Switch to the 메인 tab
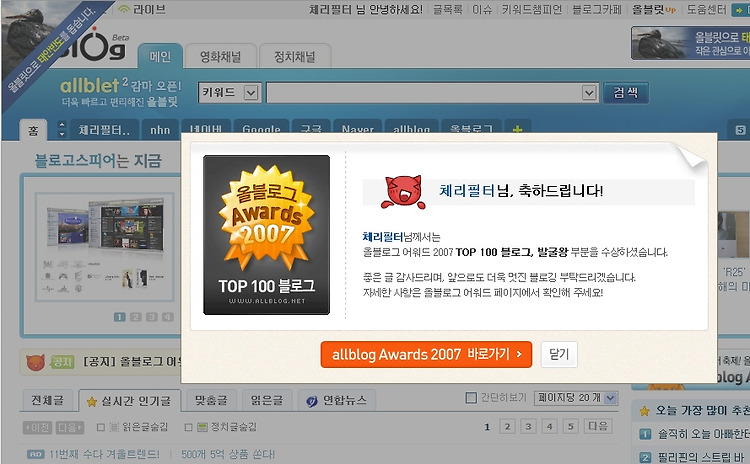750x464 pixels. coord(160,56)
